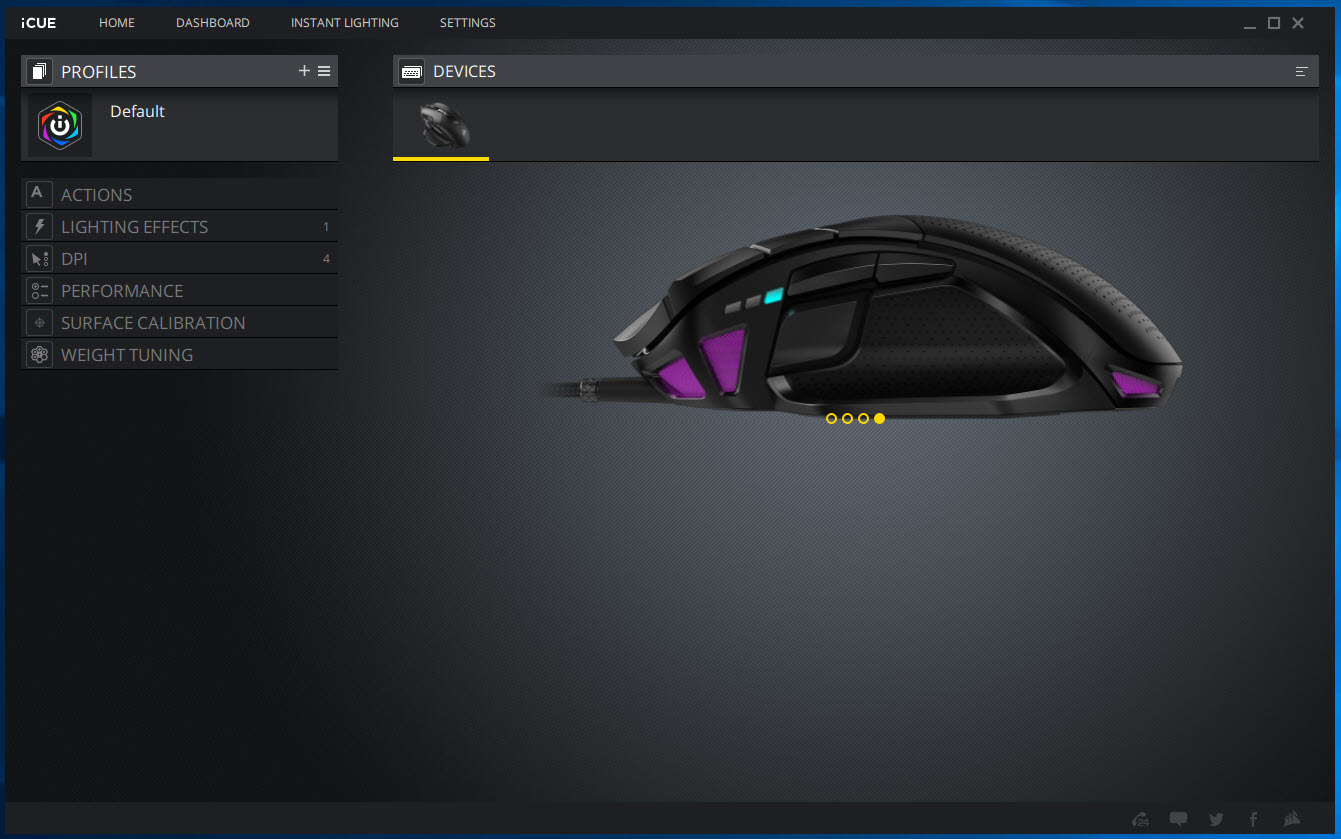Go to the HOME menu
The width and height of the screenshot is (1341, 839).
pyautogui.click(x=117, y=22)
